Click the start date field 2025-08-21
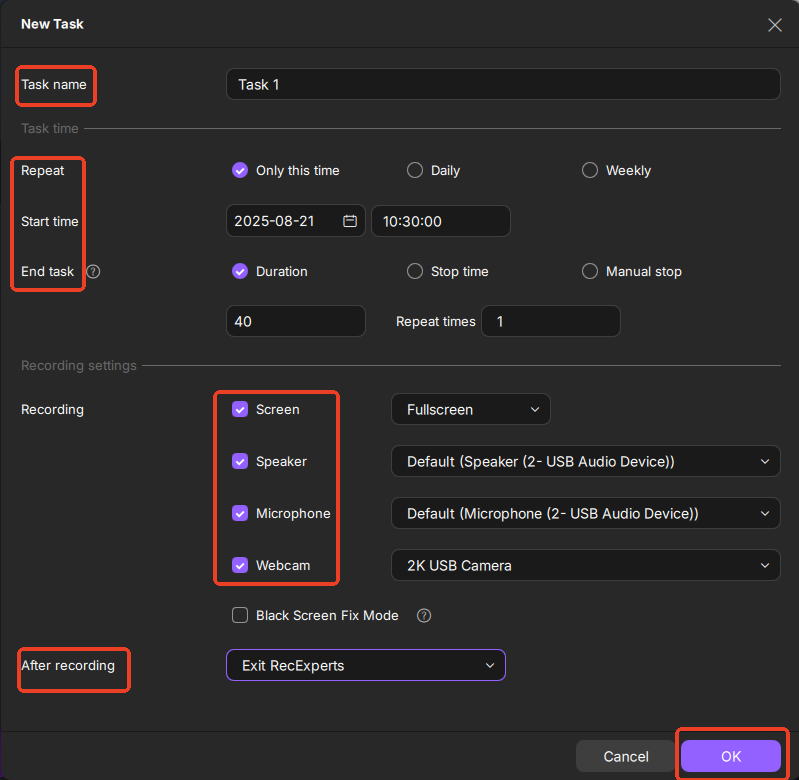This screenshot has height=780, width=799. pyautogui.click(x=296, y=221)
